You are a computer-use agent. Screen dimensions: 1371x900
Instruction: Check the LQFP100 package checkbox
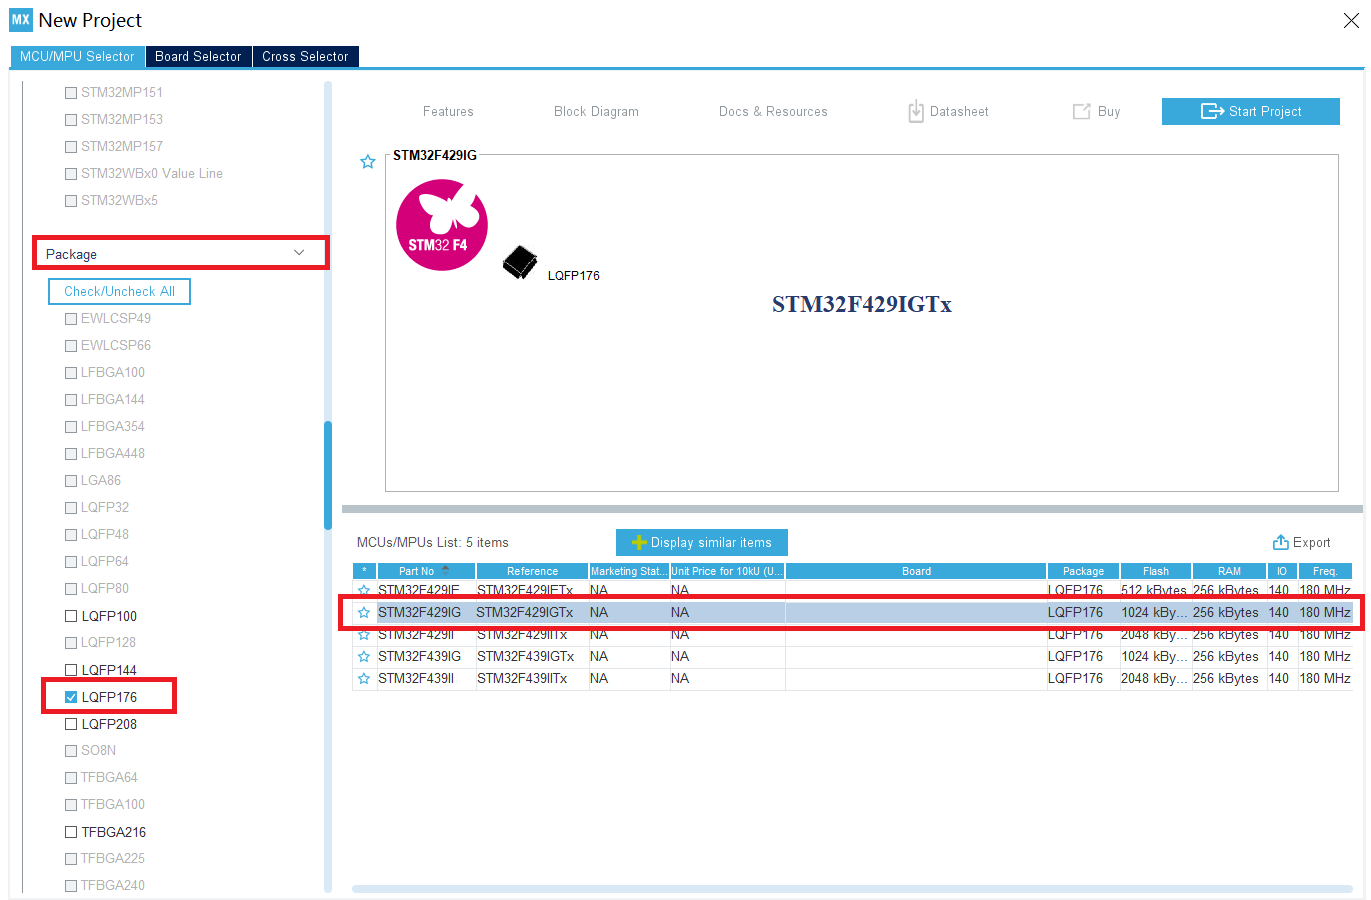71,616
